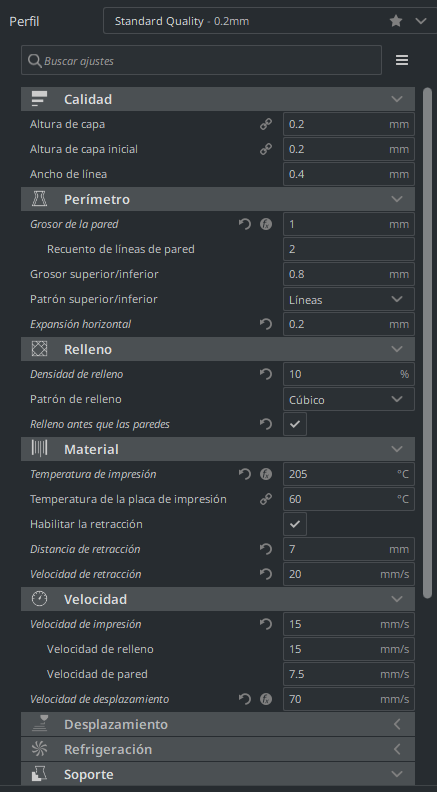
Task: Expand the Refrigeración section
Action: [x=218, y=749]
